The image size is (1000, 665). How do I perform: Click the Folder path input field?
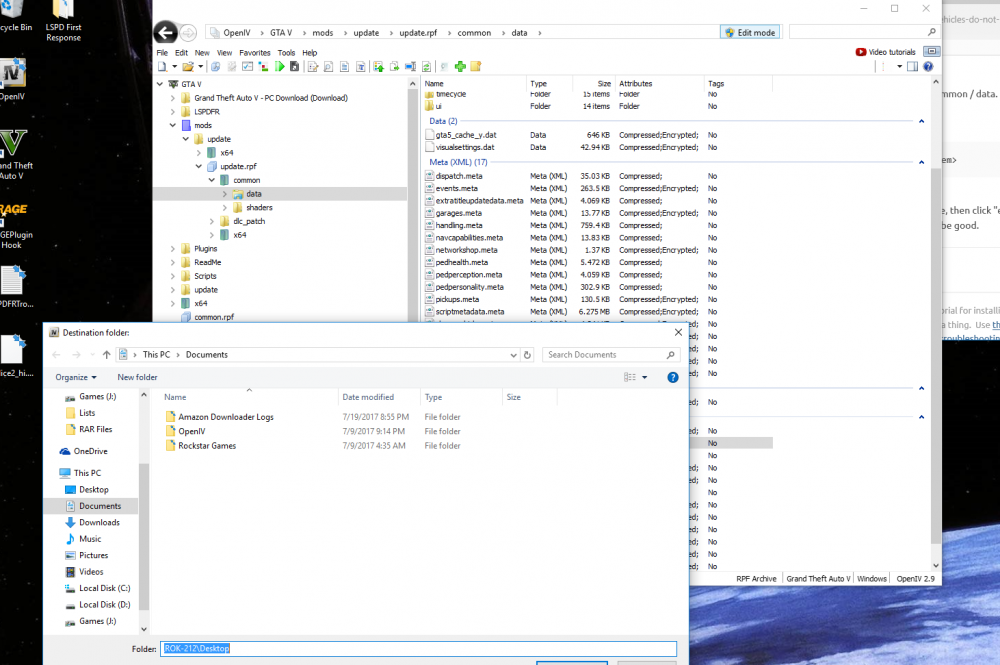tap(418, 648)
